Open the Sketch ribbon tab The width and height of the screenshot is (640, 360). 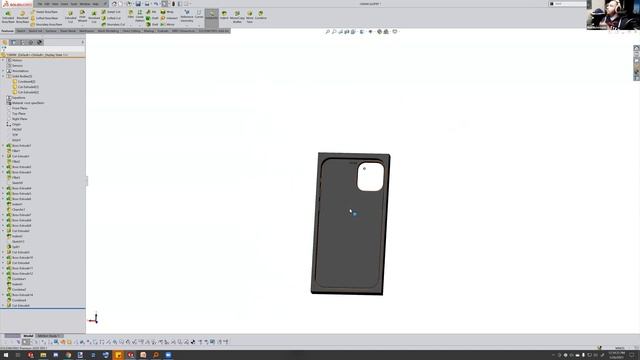pos(21,31)
